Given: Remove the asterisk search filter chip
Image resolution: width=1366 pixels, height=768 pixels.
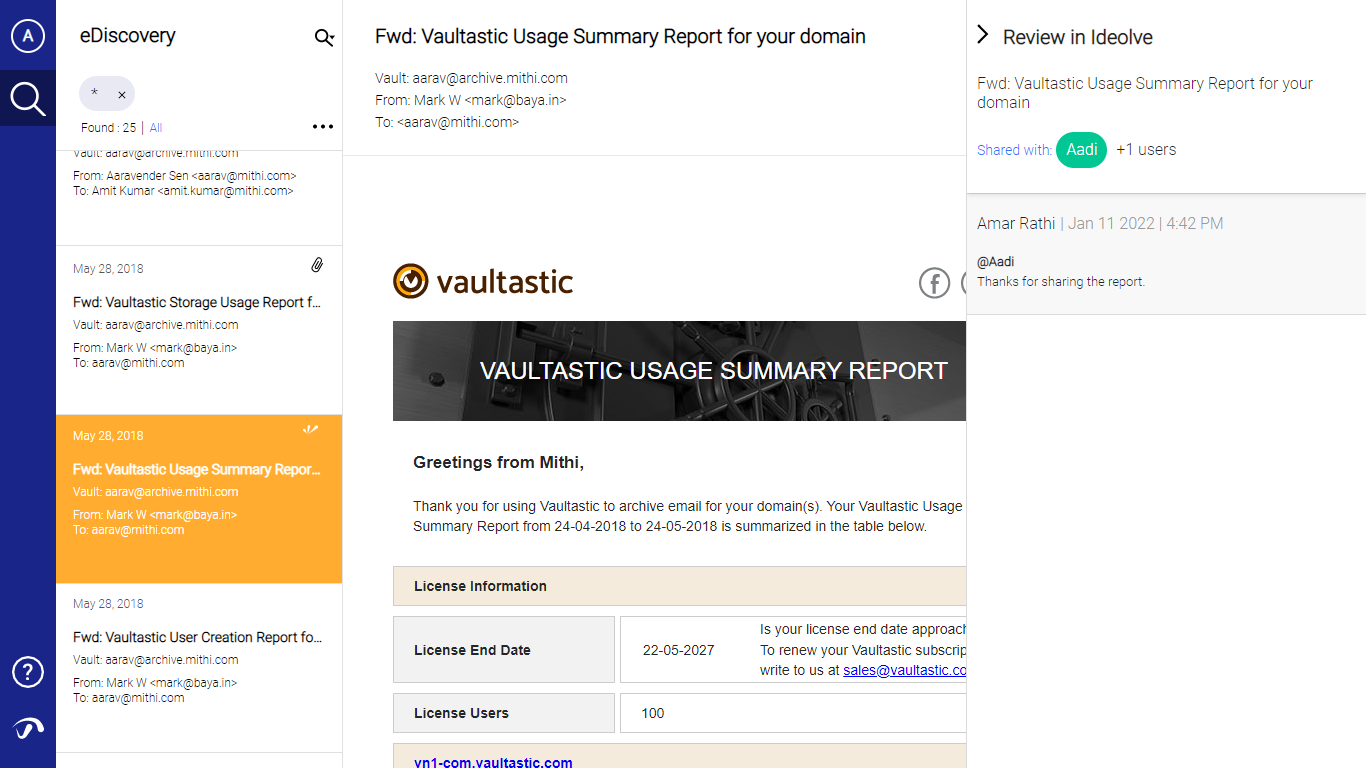Looking at the screenshot, I should coord(122,95).
